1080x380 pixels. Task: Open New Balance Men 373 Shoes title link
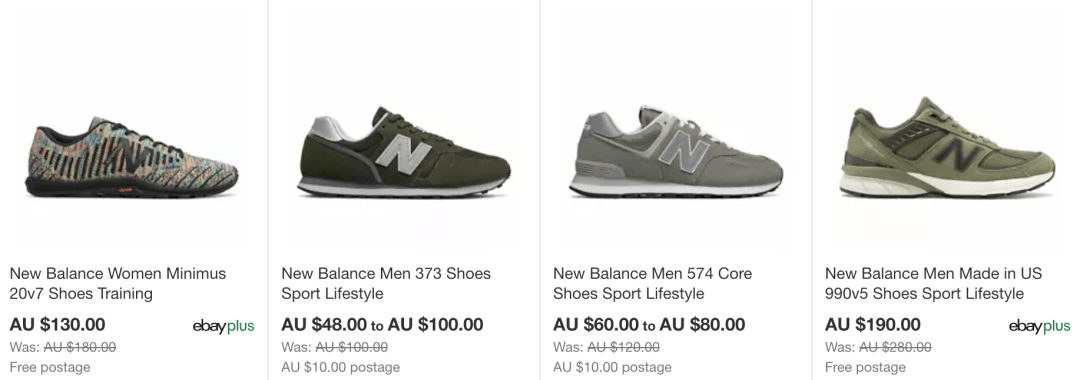coord(386,284)
